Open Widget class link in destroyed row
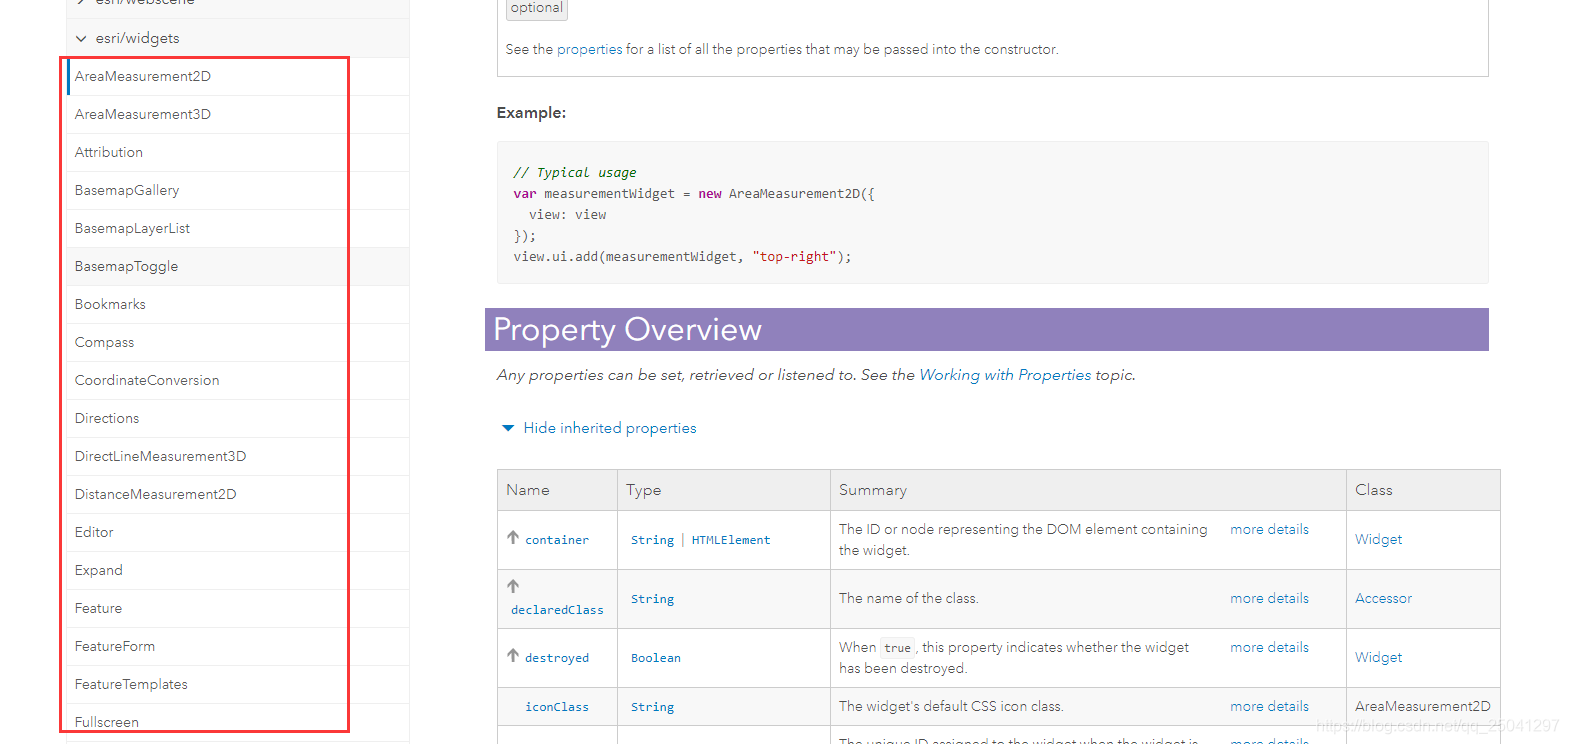This screenshot has width=1569, height=744. (1378, 658)
